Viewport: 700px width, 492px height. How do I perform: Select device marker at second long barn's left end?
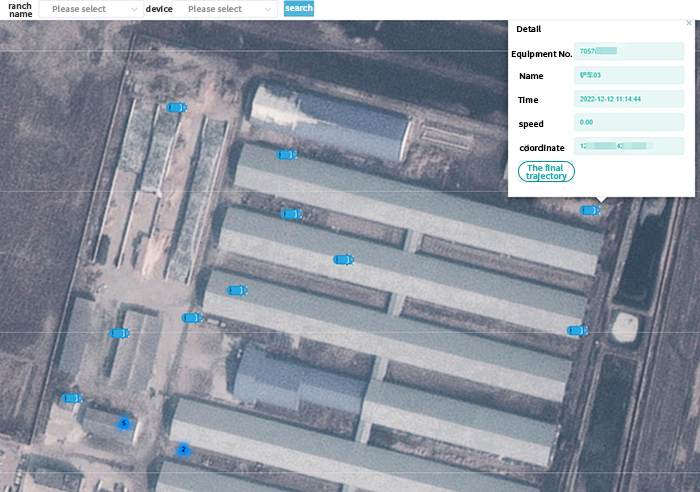[x=291, y=214]
